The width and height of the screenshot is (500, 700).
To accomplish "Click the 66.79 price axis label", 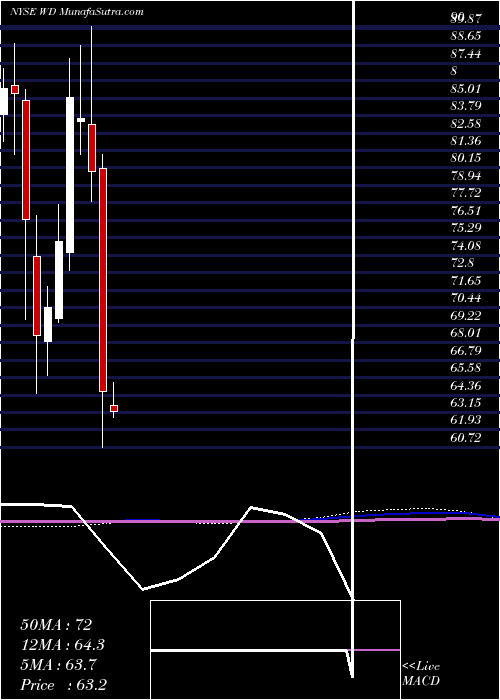I will click(466, 350).
